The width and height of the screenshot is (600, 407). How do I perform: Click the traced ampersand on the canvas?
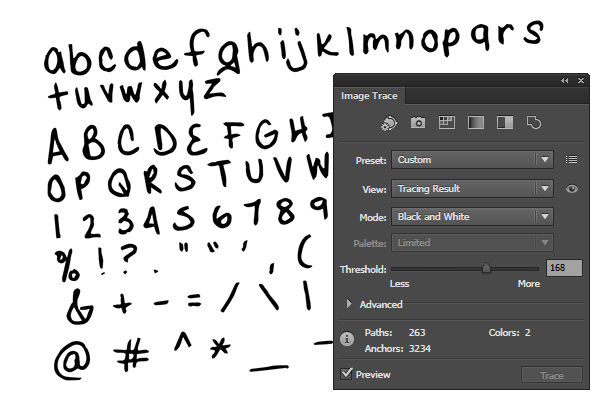(x=79, y=307)
